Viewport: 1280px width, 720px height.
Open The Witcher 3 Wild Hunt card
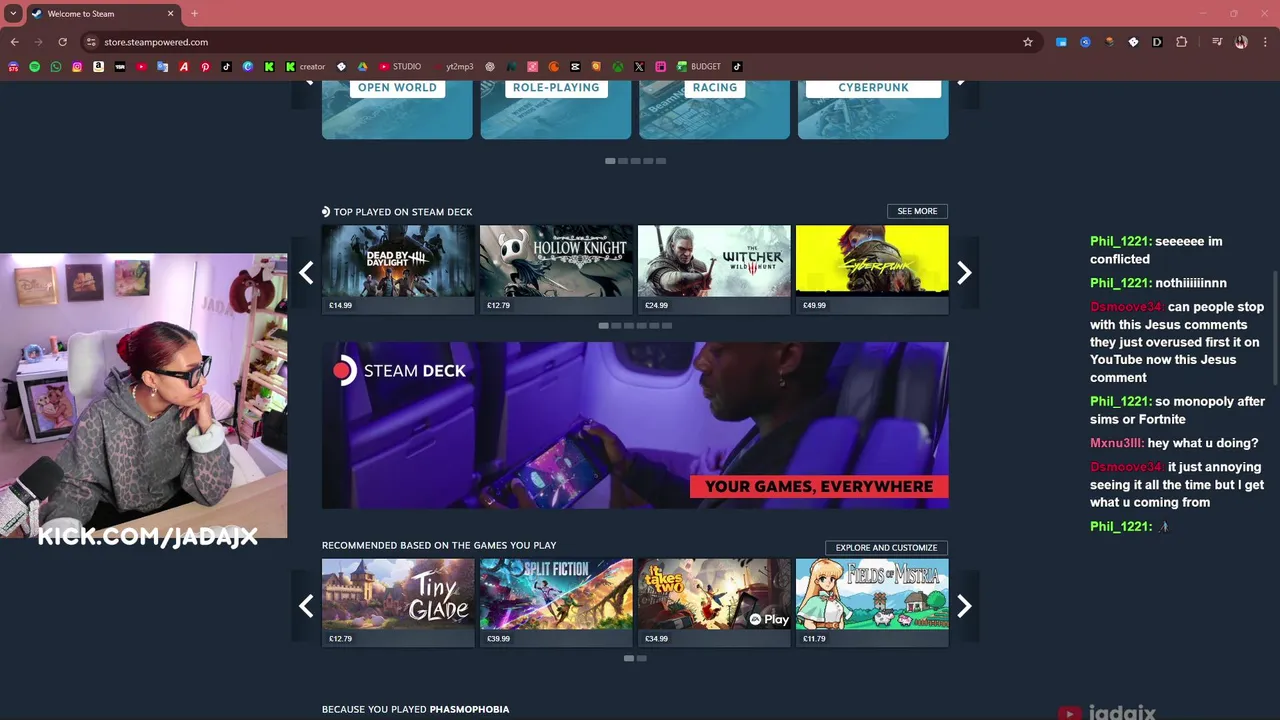[714, 269]
